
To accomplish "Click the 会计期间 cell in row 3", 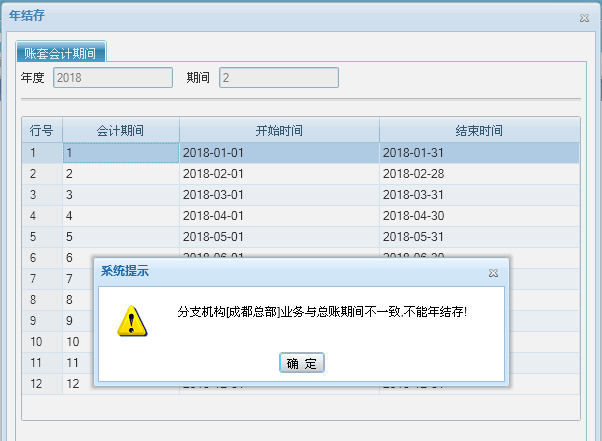I will pyautogui.click(x=121, y=195).
